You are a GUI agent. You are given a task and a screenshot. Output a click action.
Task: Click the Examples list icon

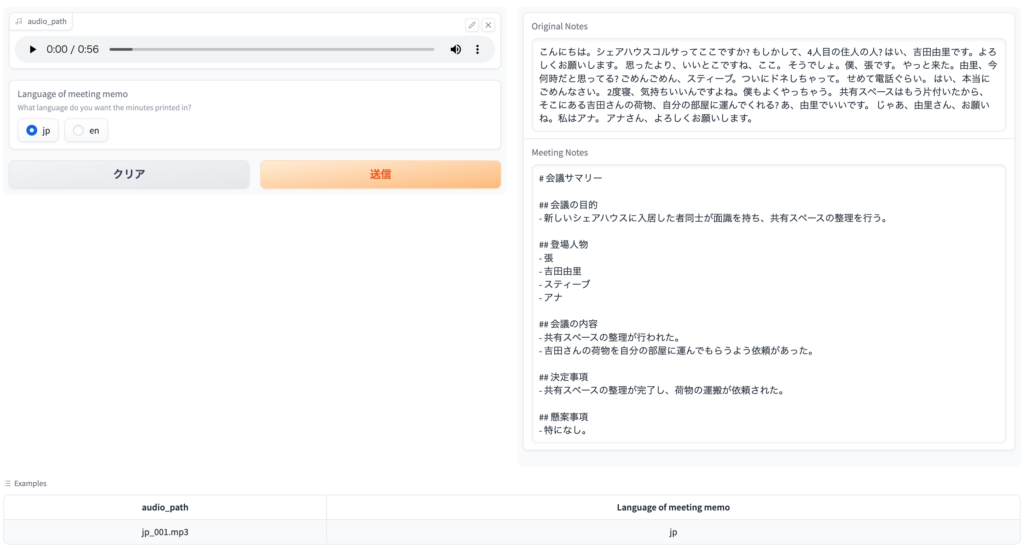point(8,483)
